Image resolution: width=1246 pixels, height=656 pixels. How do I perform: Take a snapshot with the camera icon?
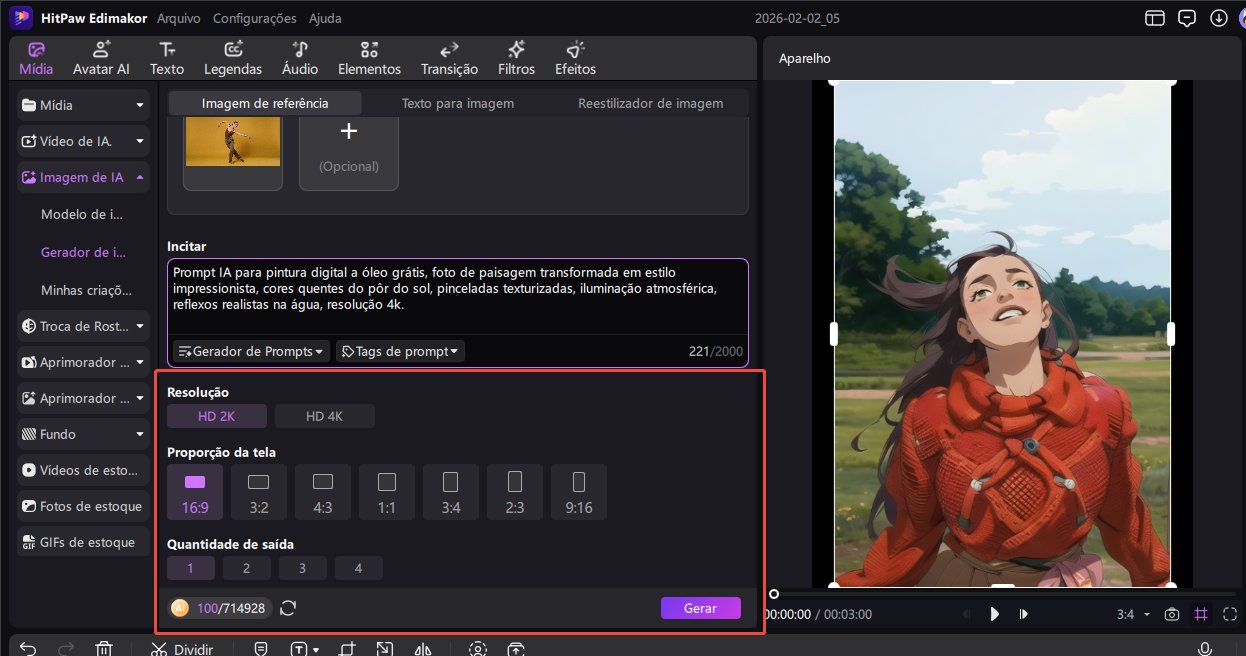tap(1172, 614)
